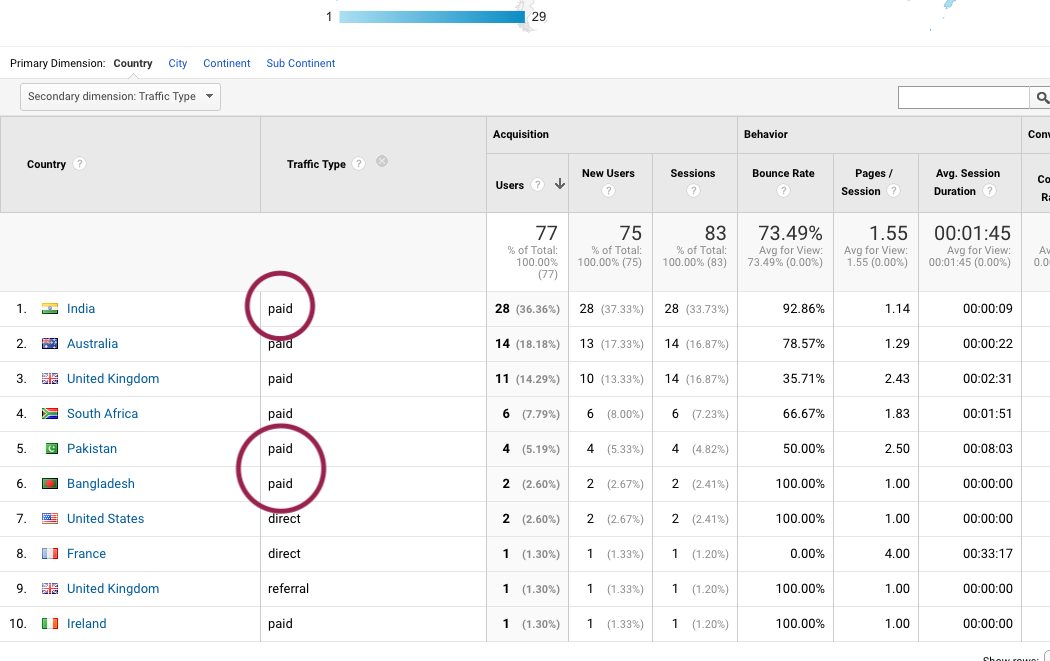Image resolution: width=1050 pixels, height=661 pixels.
Task: Select total bounce rate 73.49%
Action: click(x=790, y=233)
